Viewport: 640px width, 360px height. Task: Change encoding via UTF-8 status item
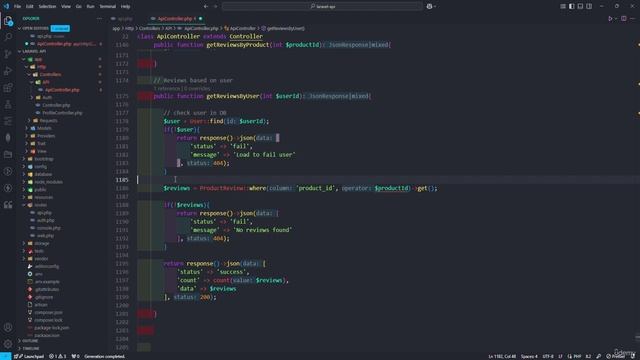click(548, 356)
